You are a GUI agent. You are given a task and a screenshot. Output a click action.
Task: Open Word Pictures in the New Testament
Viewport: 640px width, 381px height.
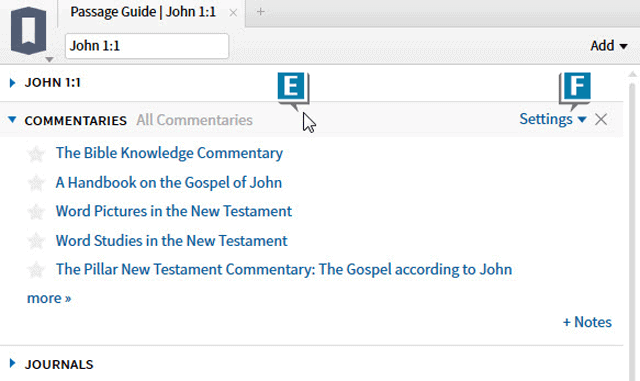pos(173,211)
